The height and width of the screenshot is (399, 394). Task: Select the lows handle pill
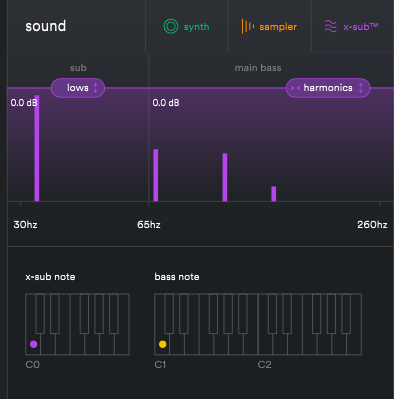coord(78,88)
